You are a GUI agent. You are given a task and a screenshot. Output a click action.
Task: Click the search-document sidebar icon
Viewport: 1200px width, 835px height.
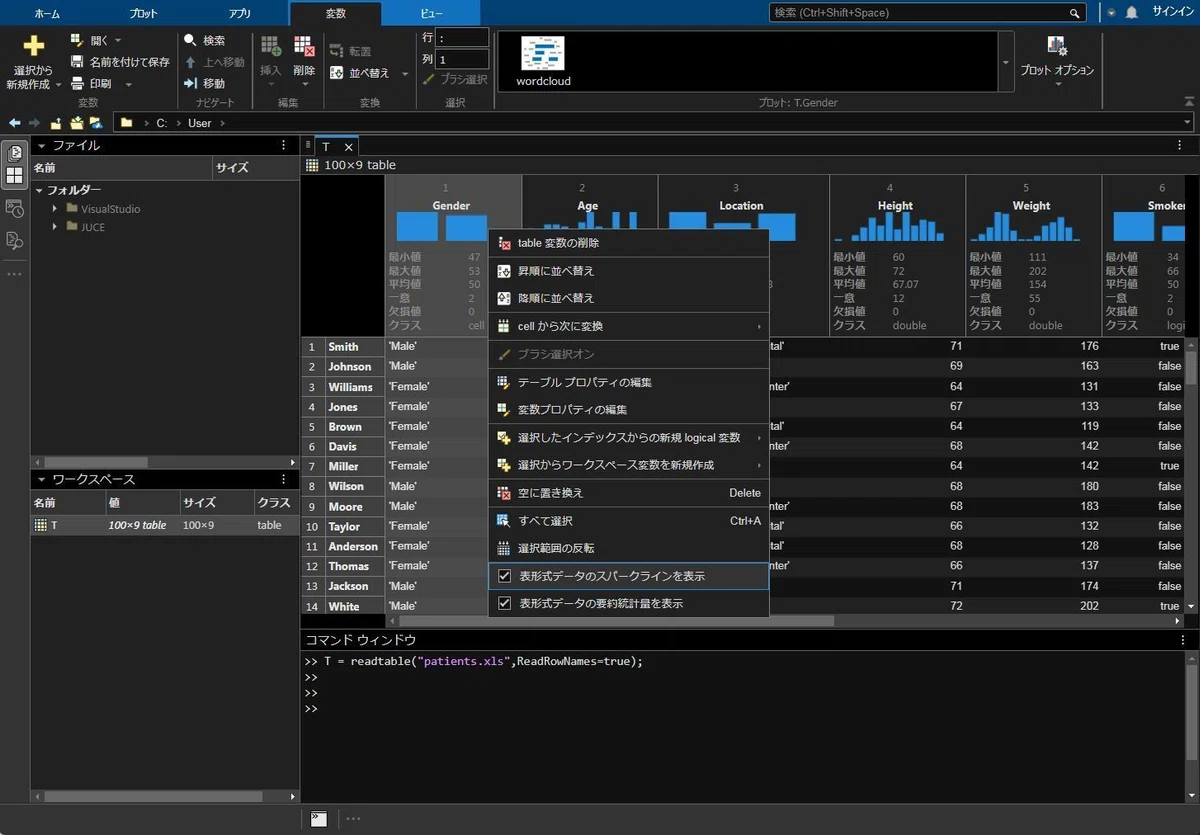[x=15, y=240]
